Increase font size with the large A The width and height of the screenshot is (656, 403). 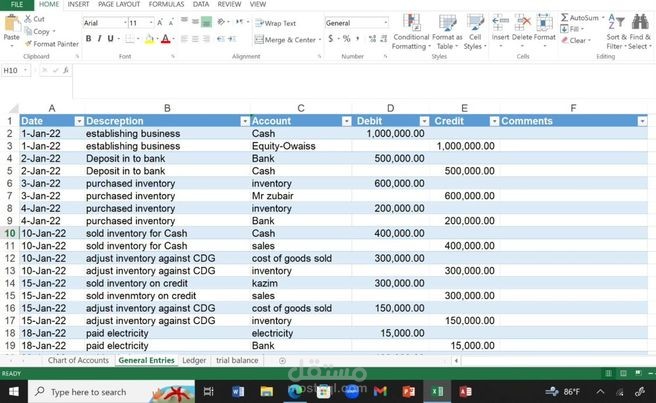tap(160, 23)
